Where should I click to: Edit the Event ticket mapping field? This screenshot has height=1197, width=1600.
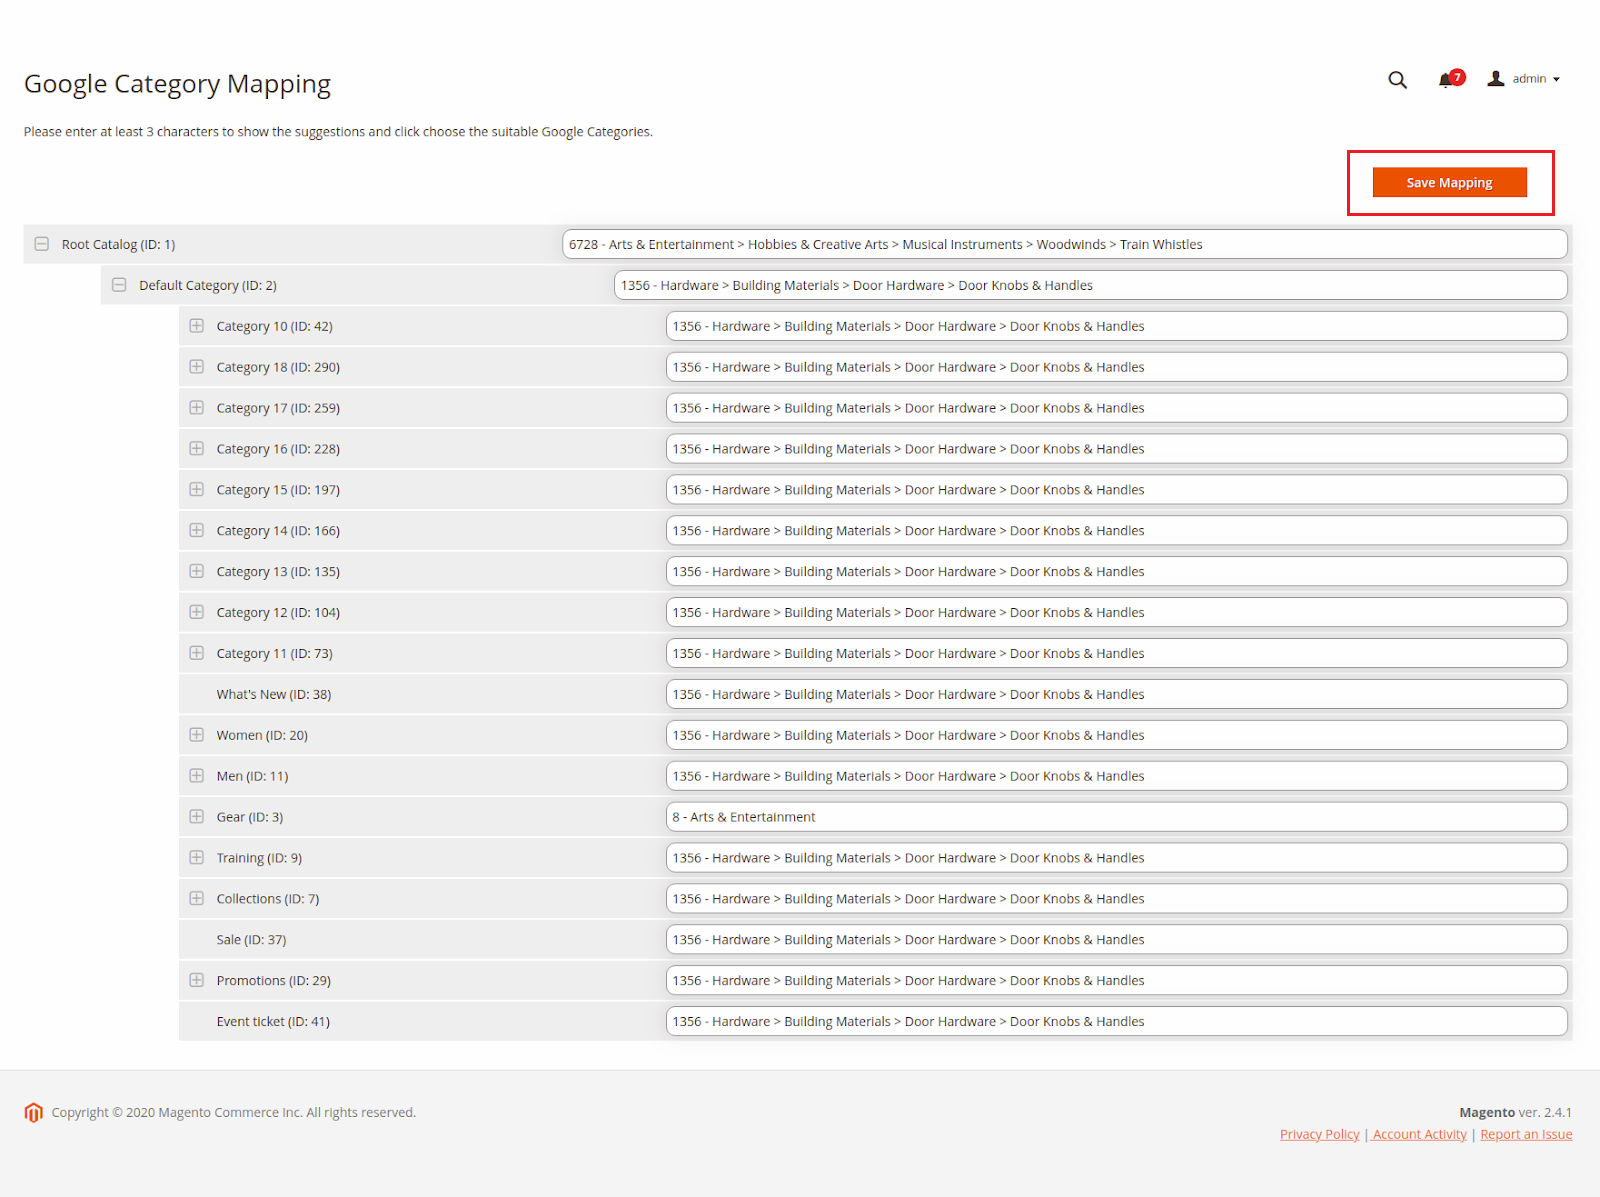1117,1021
